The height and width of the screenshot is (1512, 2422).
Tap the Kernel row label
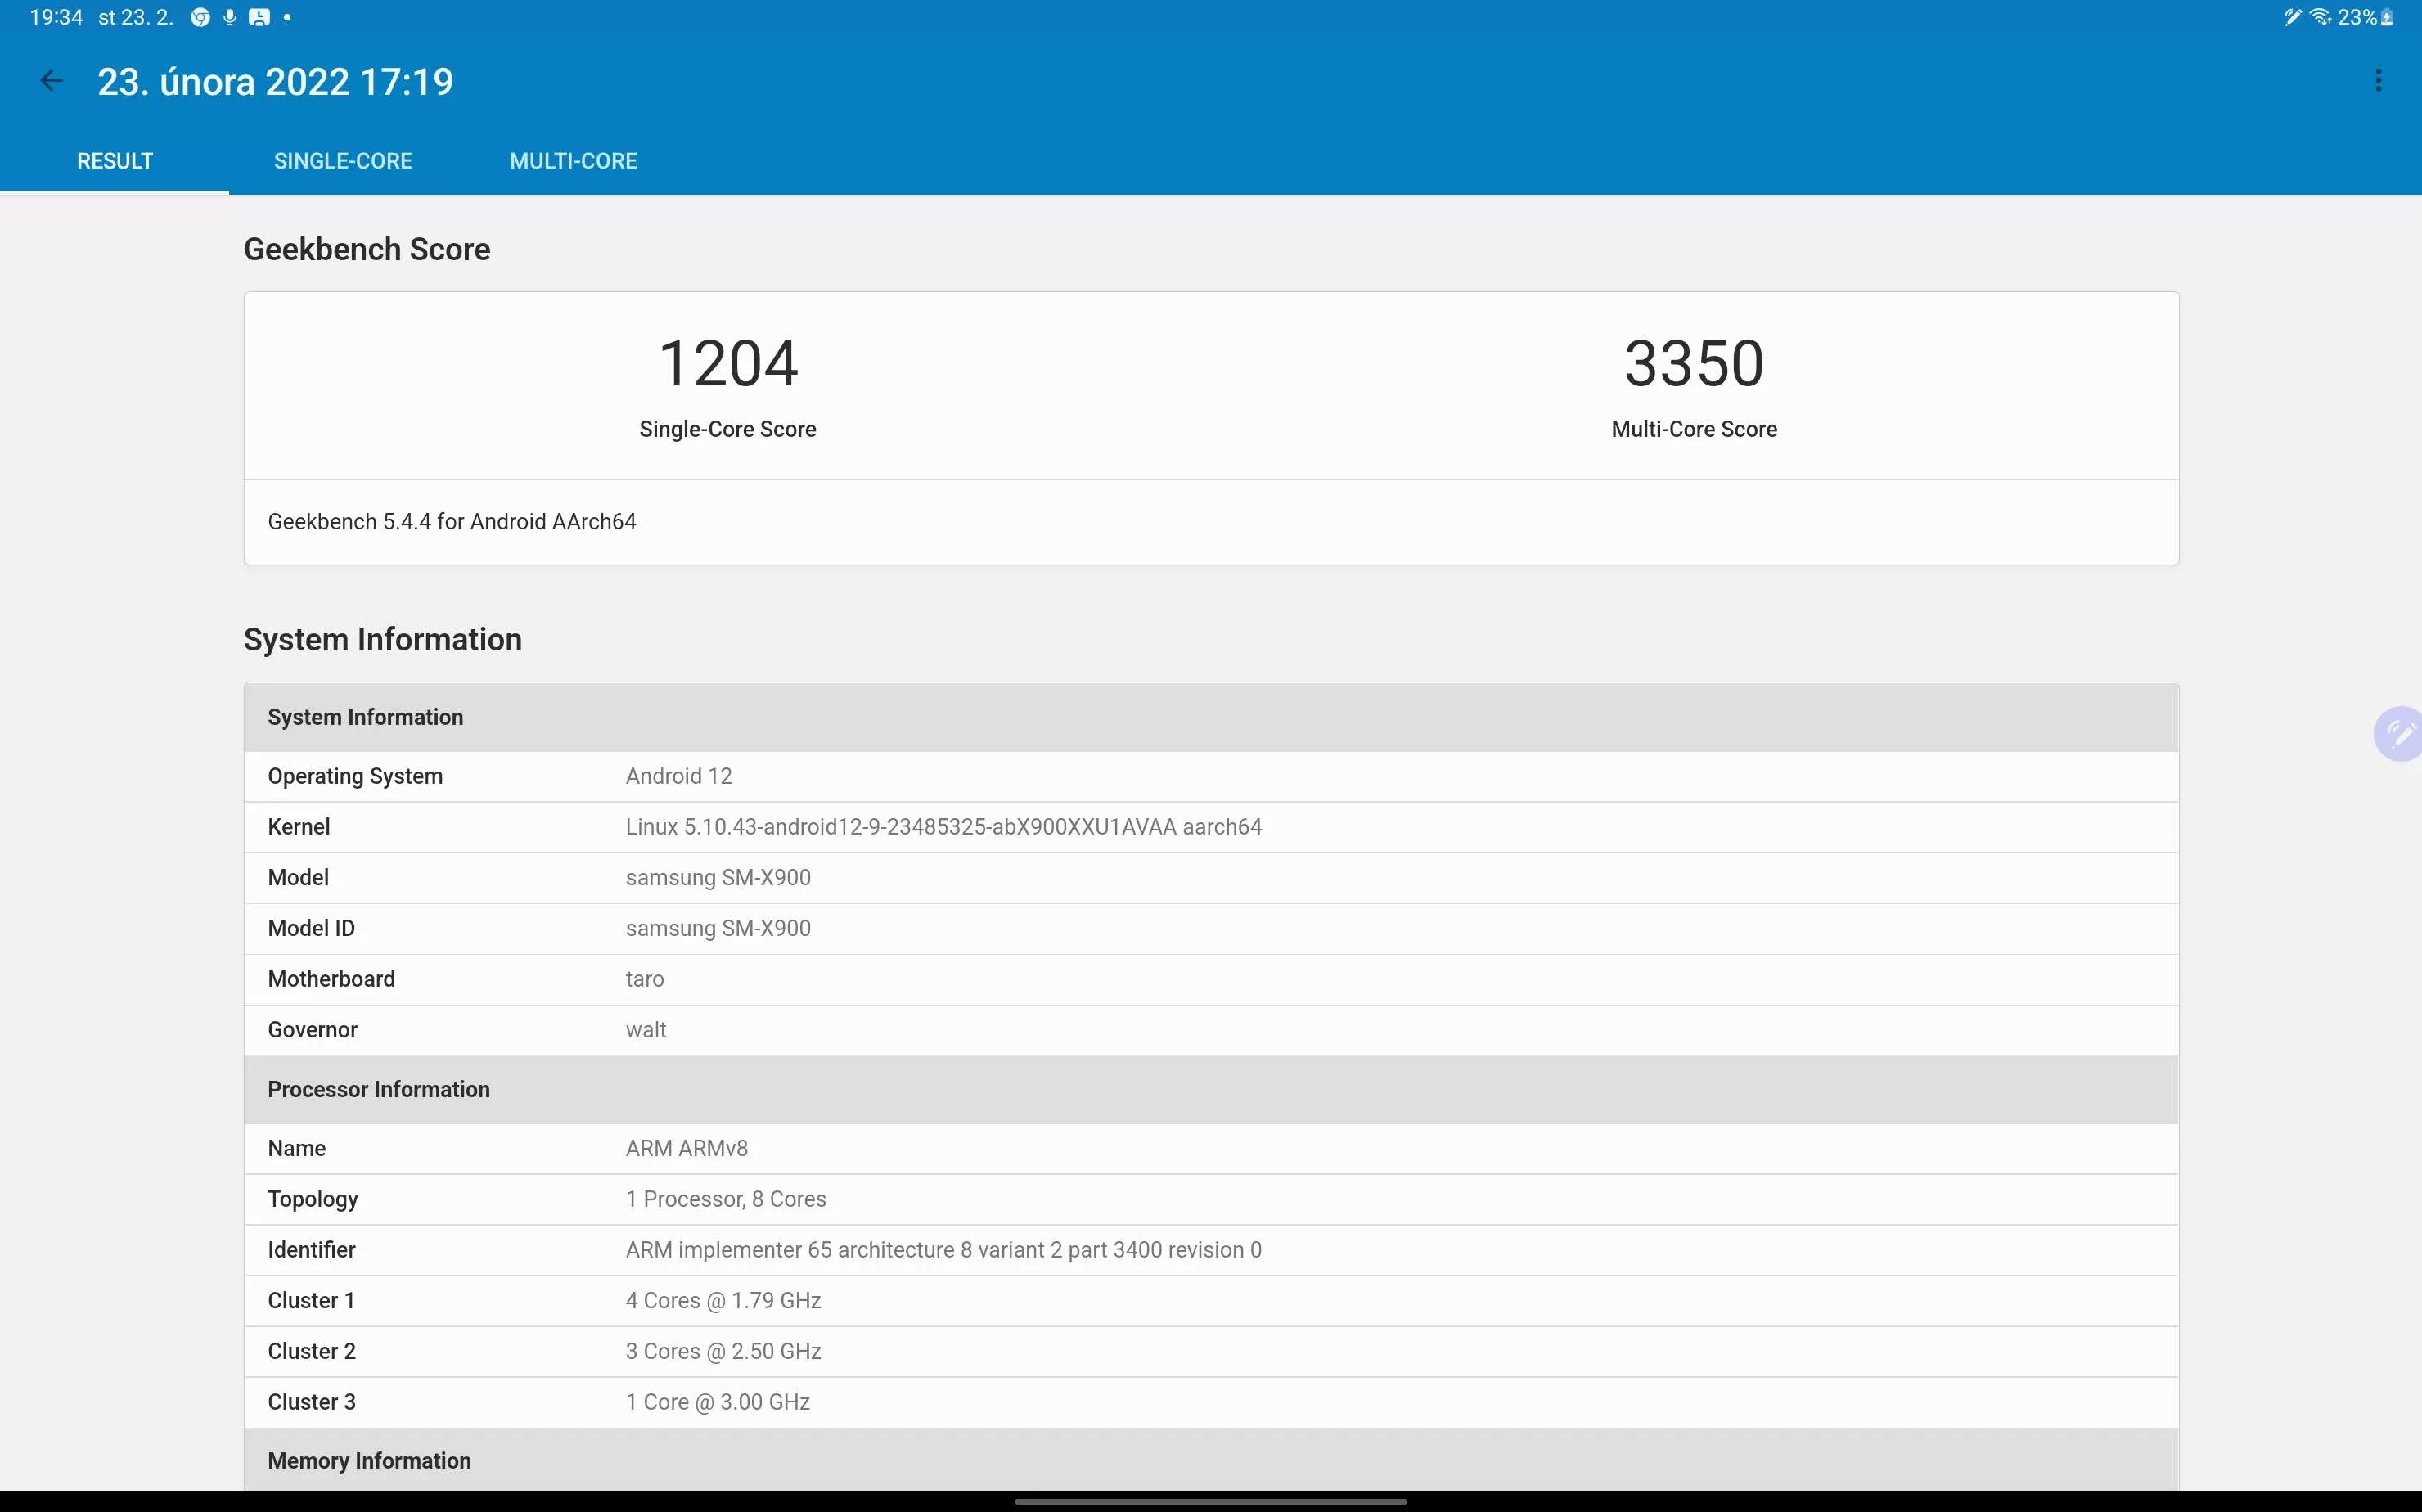point(299,827)
